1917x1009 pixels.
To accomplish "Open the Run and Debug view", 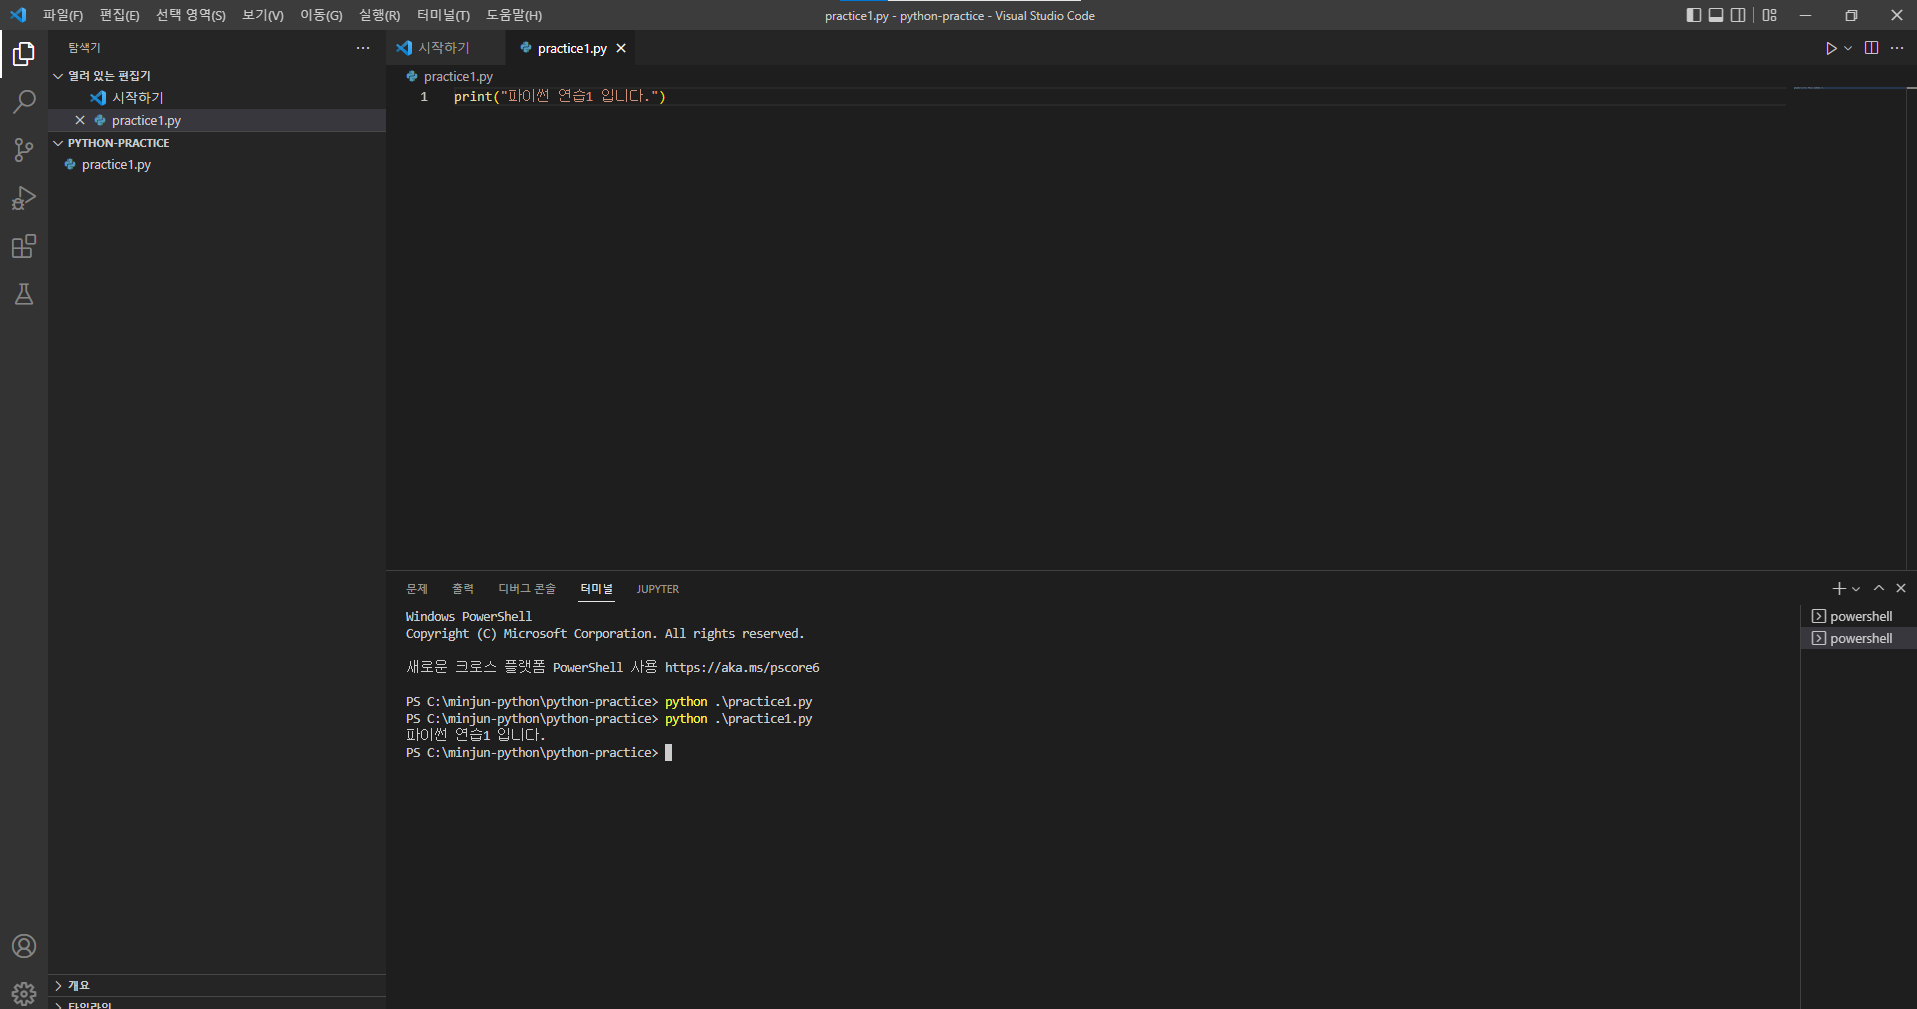I will coord(24,198).
